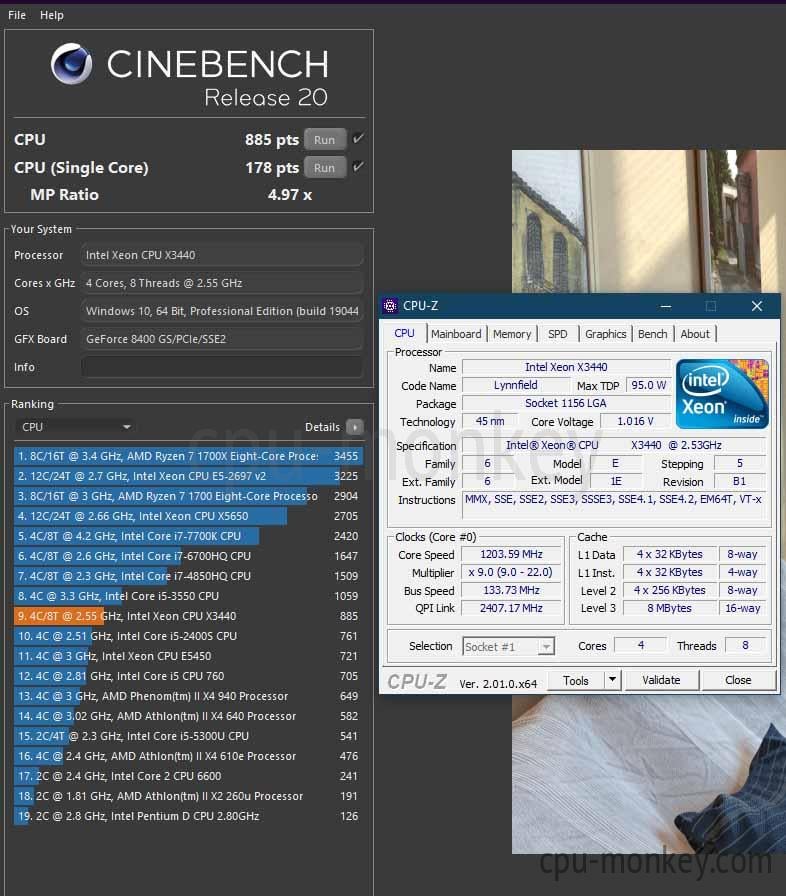
Task: Click the Tools button in CPU-Z
Action: tap(576, 681)
